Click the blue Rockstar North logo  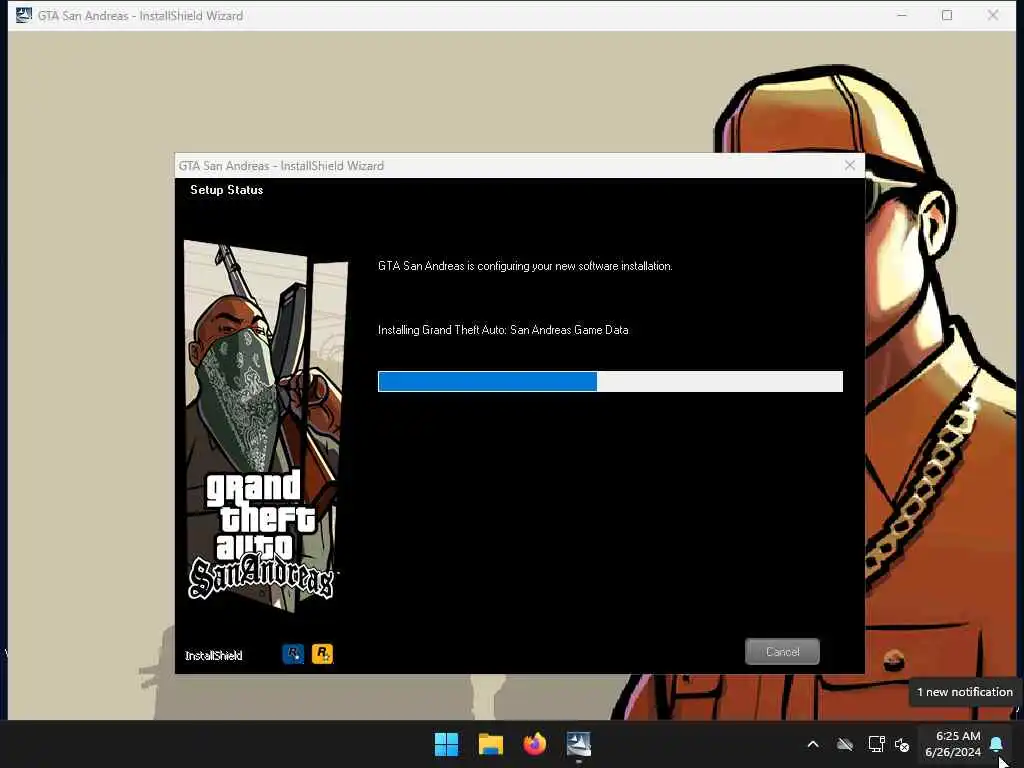293,653
